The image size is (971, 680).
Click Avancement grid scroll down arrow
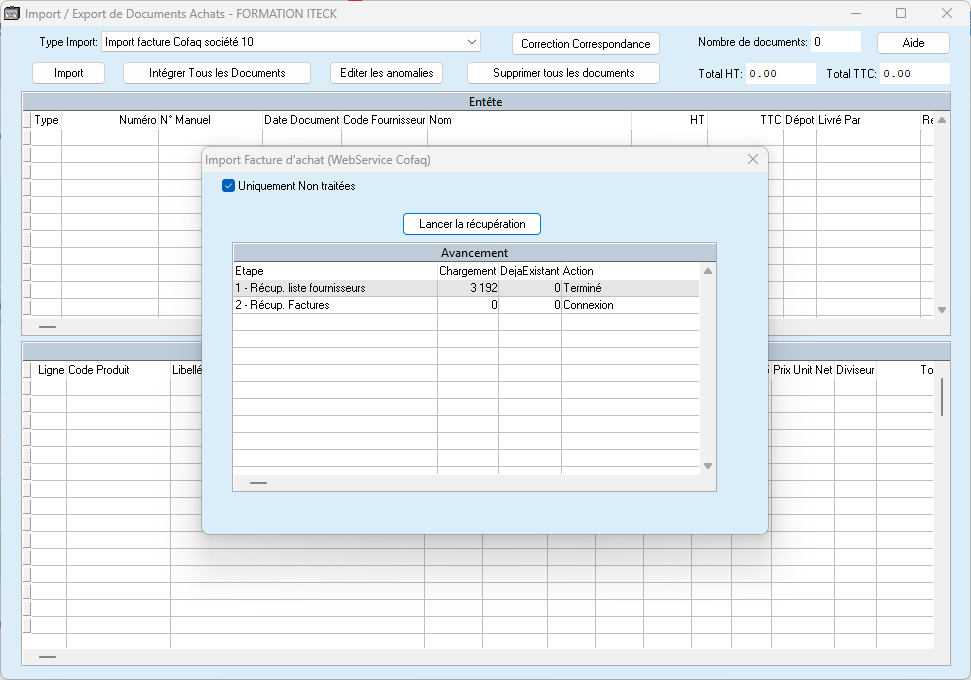tap(708, 466)
